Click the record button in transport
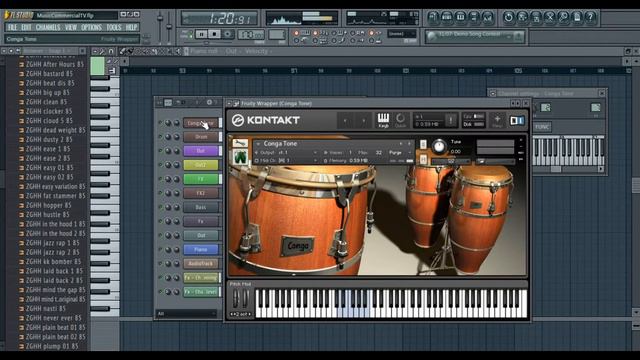 point(228,34)
